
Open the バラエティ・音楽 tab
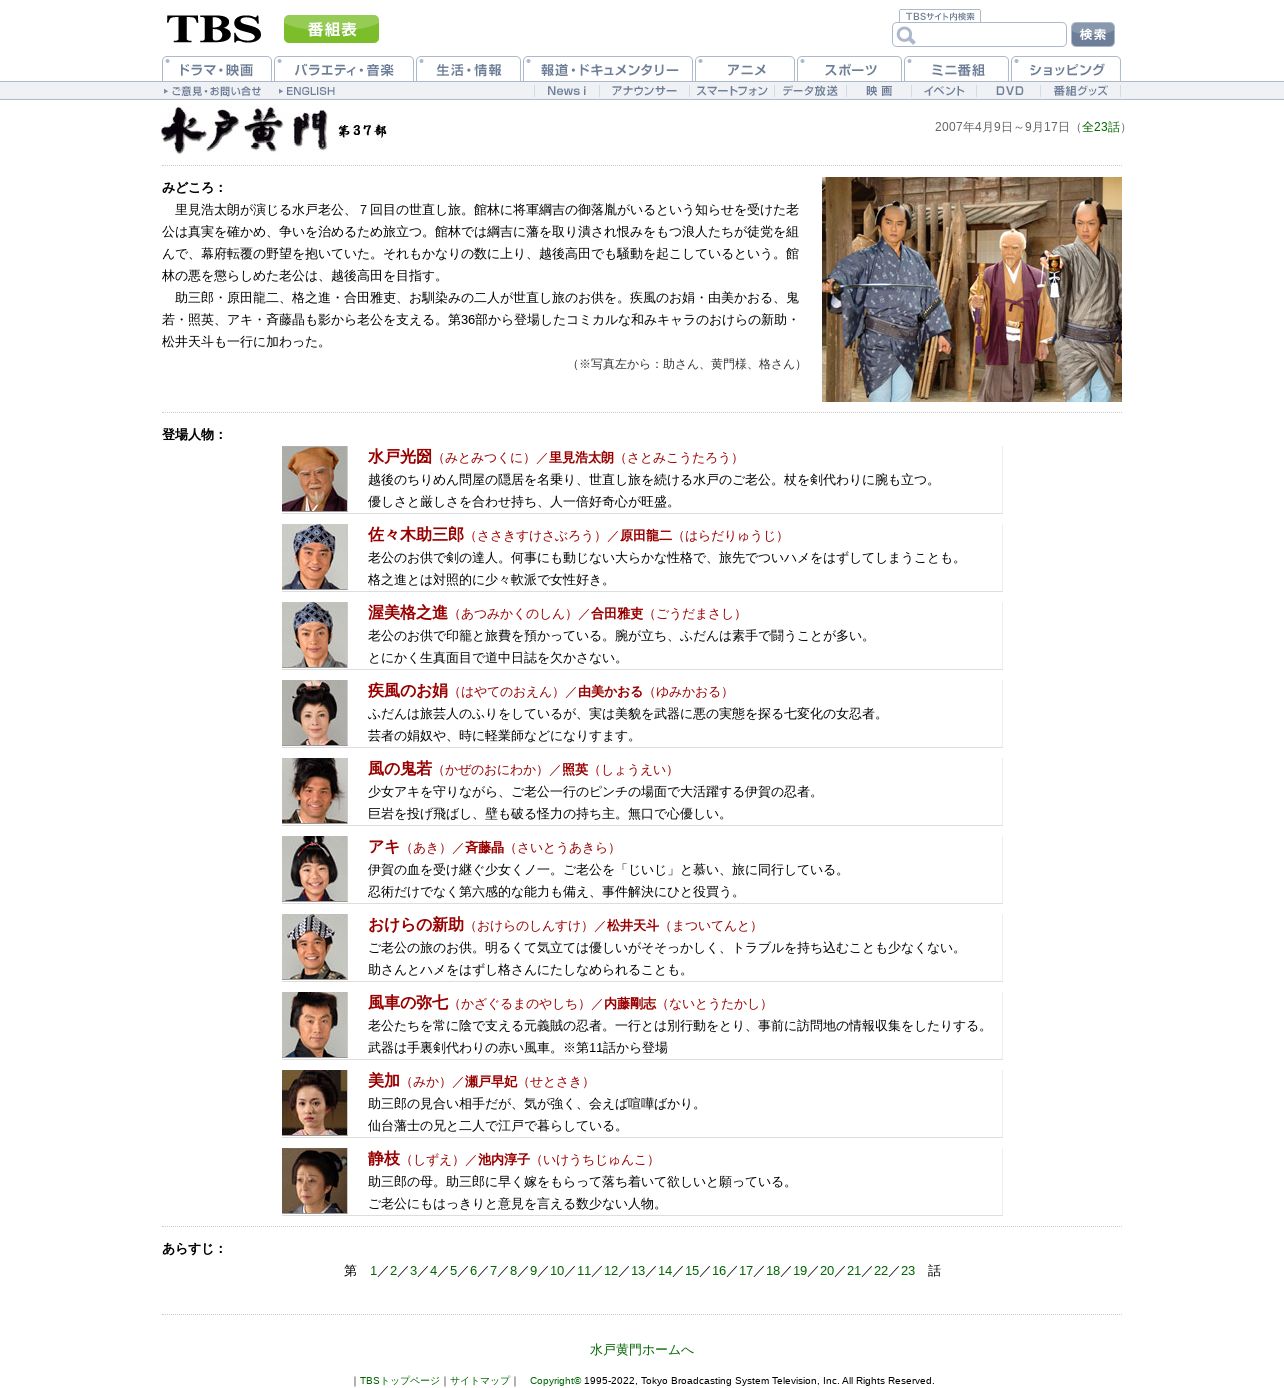[344, 69]
